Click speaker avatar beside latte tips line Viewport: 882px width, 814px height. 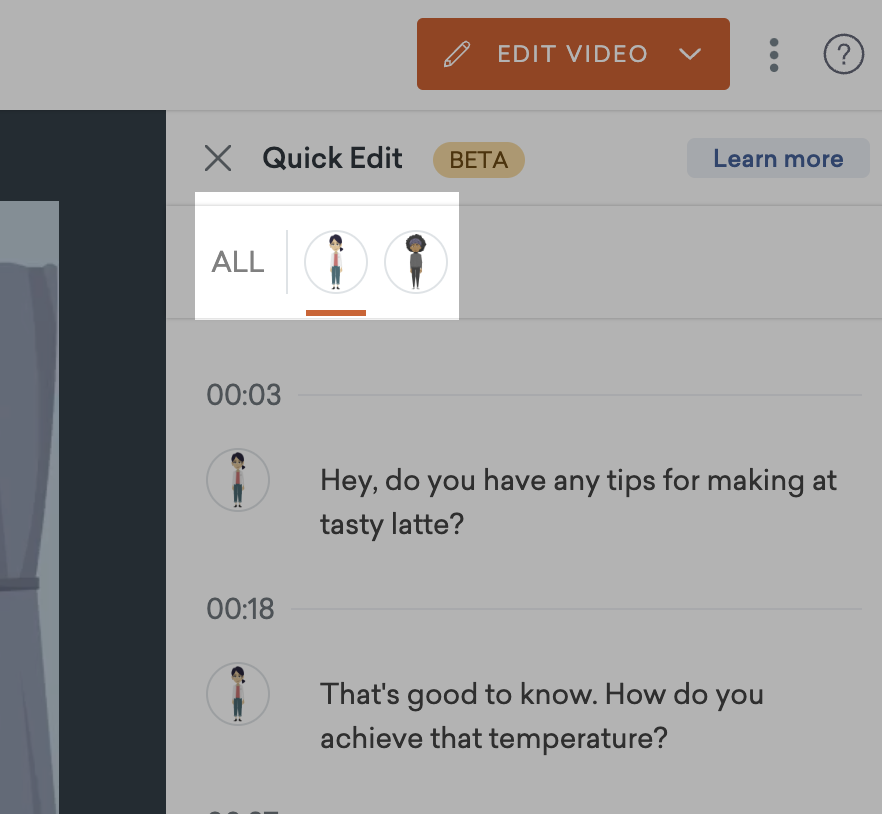pos(238,480)
